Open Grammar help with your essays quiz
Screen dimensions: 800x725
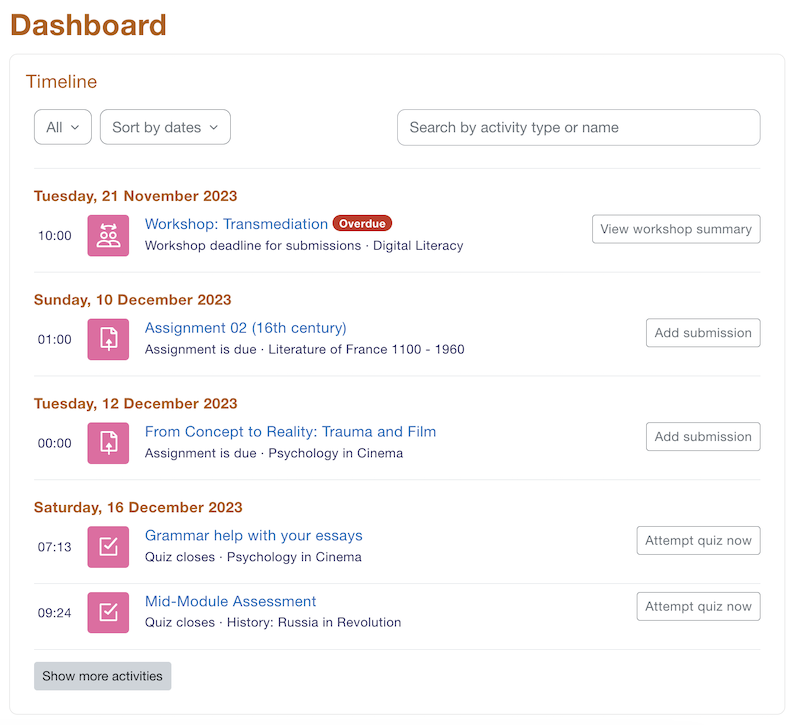click(x=253, y=536)
